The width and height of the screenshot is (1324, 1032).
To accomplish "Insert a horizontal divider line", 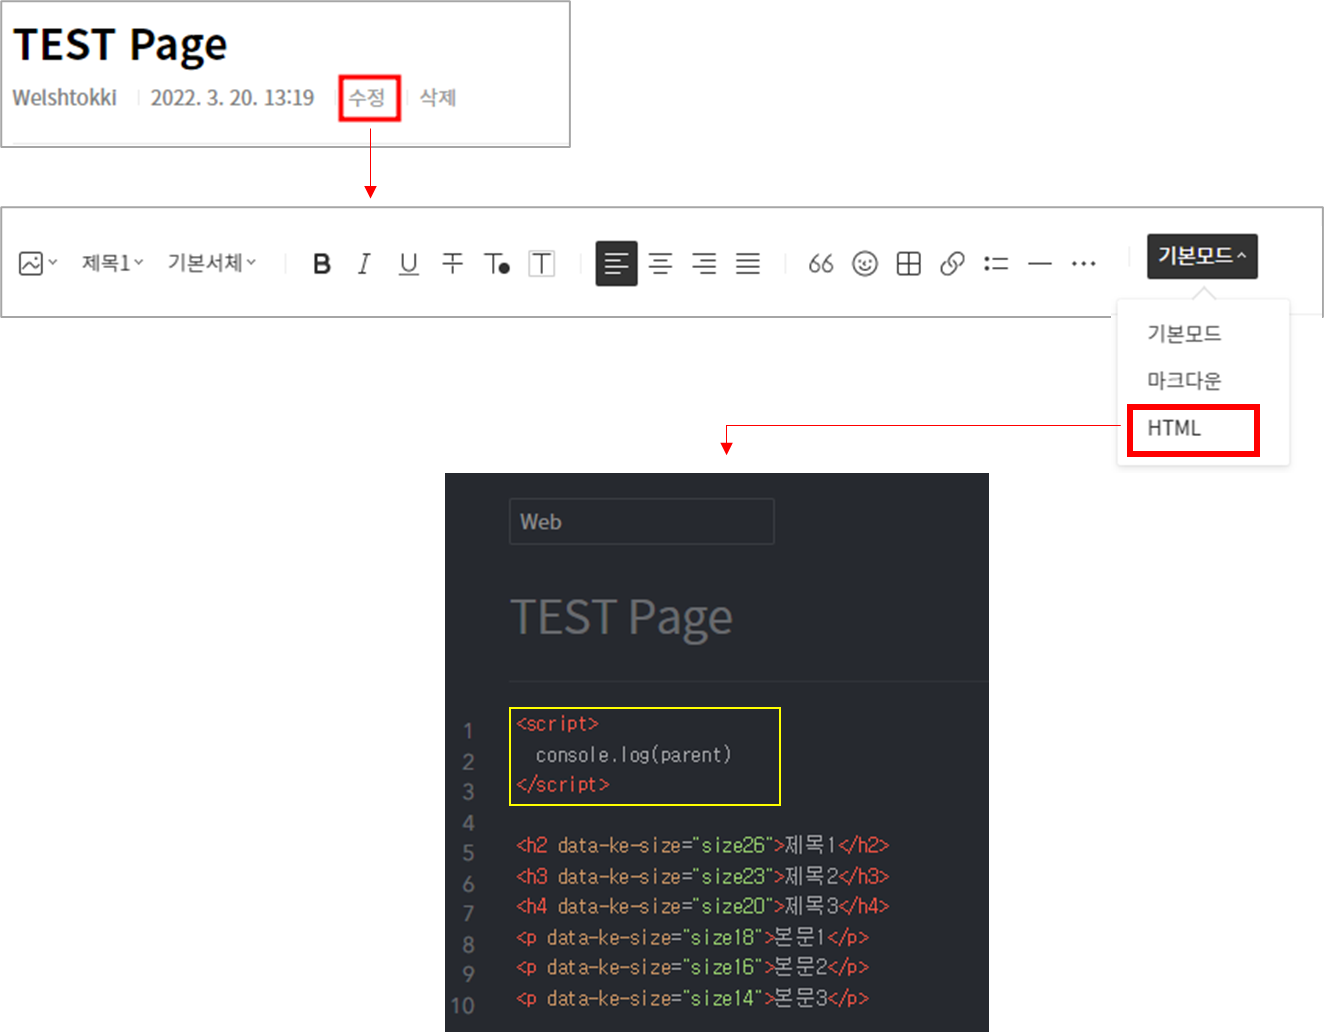I will coord(1040,264).
